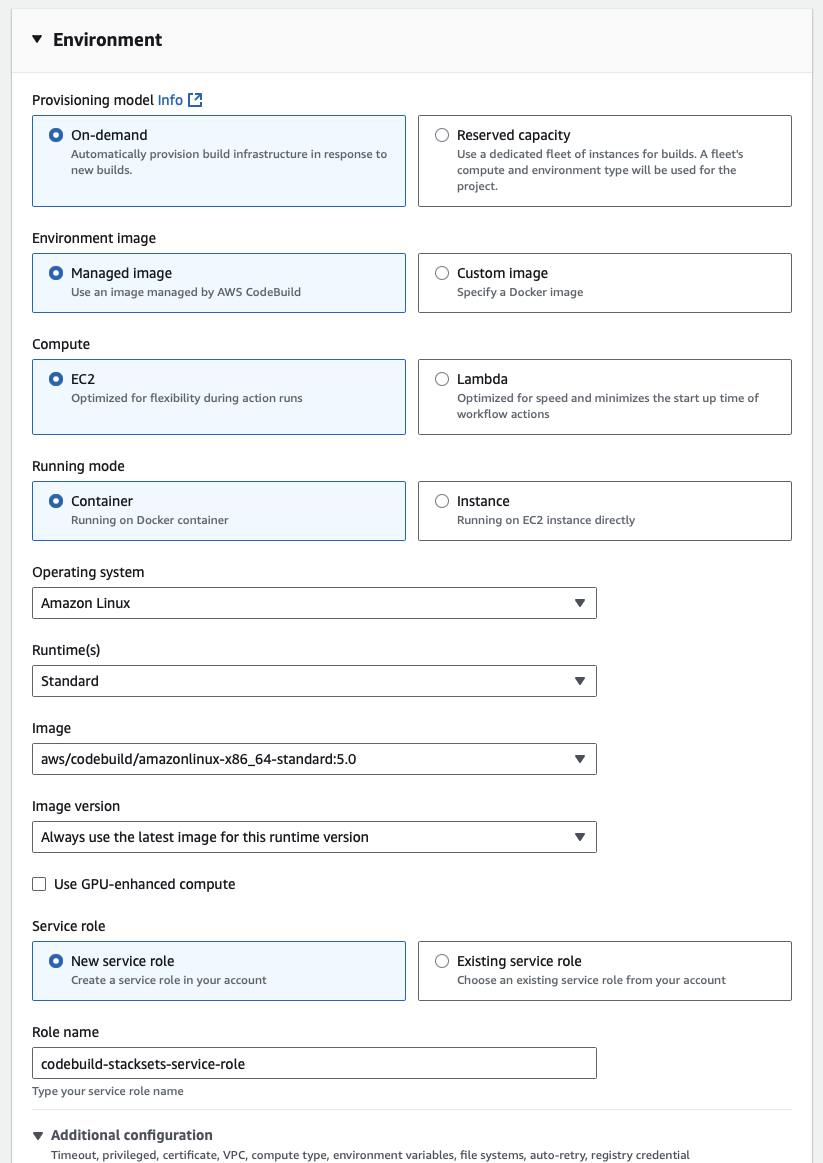
Task: Click the Role name text field
Action: coord(314,1063)
